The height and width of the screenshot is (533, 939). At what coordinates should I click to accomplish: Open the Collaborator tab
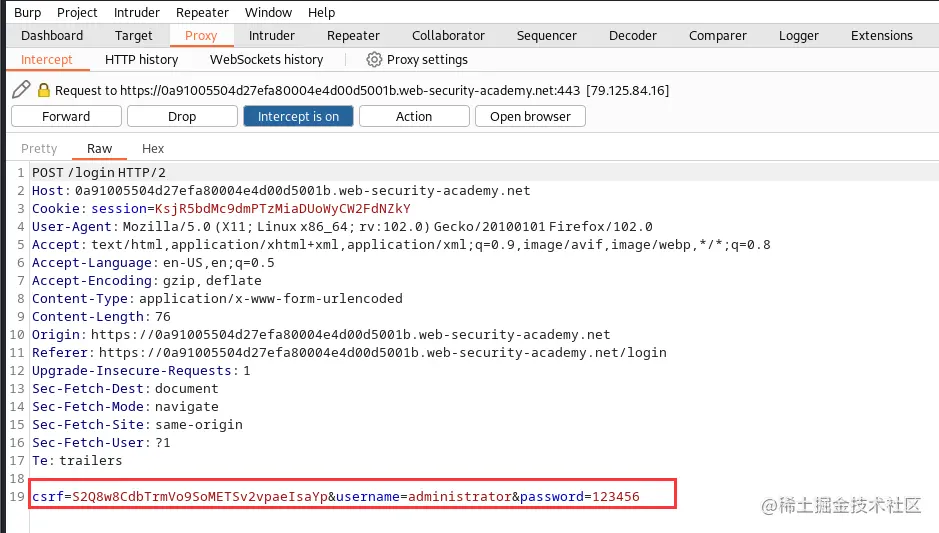pyautogui.click(x=448, y=35)
